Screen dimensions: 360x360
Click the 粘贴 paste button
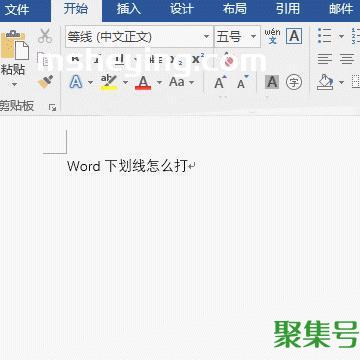pyautogui.click(x=14, y=59)
